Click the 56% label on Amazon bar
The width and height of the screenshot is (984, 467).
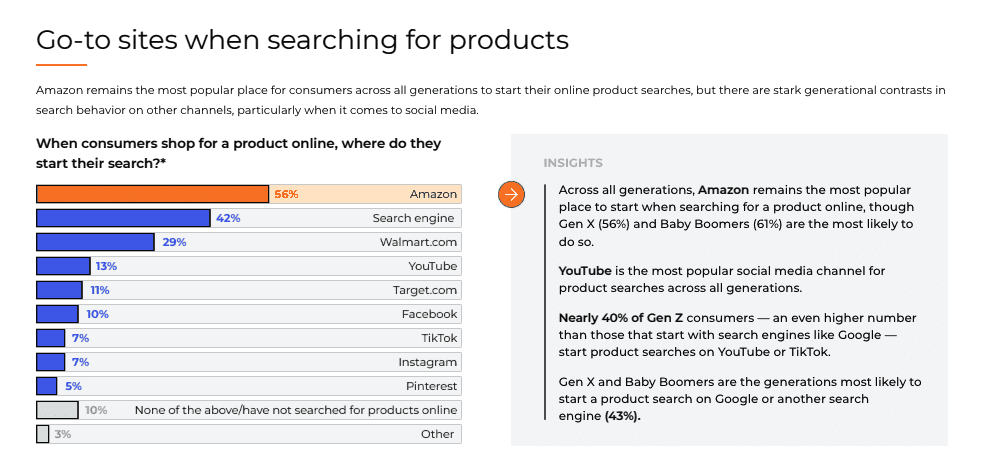coord(286,194)
